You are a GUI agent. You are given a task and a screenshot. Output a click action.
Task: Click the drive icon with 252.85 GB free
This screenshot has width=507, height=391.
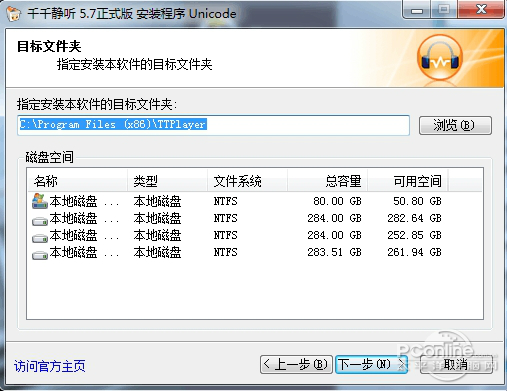(40, 238)
